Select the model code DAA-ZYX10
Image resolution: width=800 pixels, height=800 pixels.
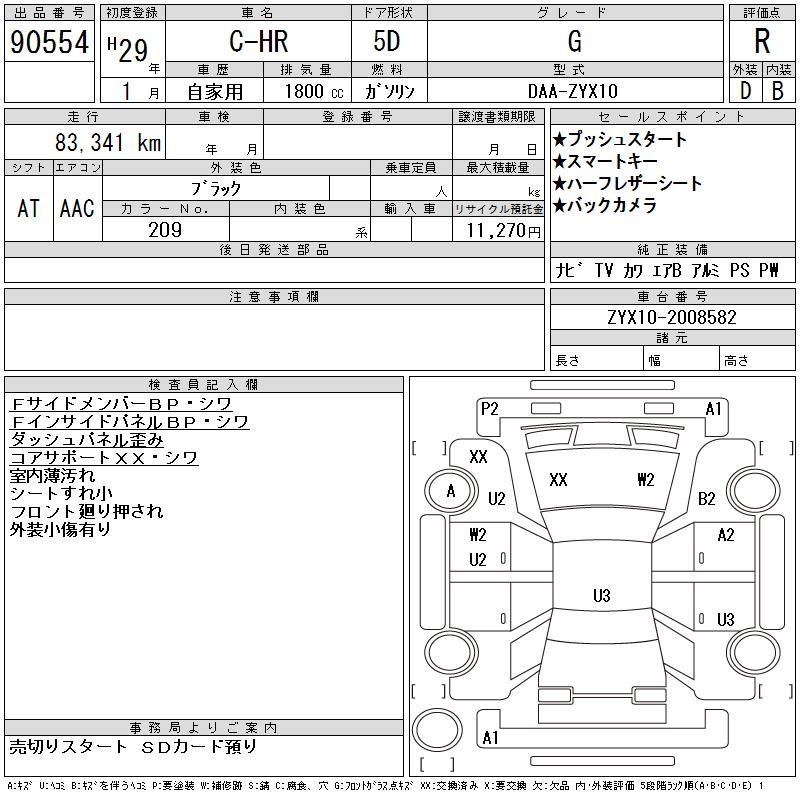pos(573,91)
